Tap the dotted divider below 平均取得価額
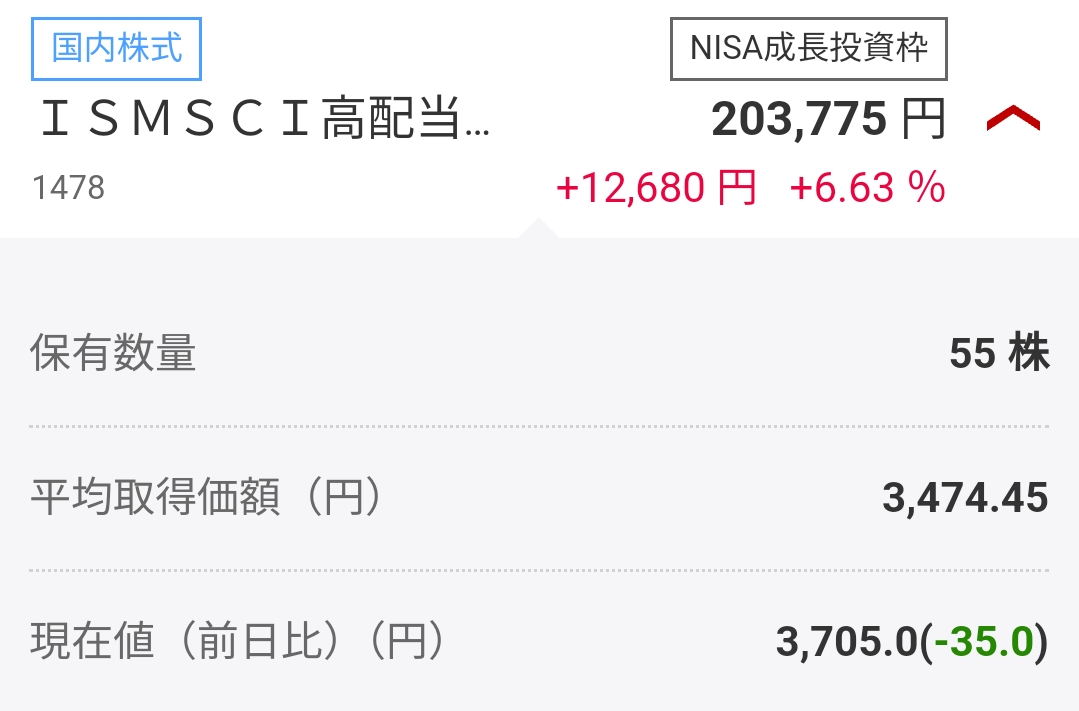The height and width of the screenshot is (711, 1079). click(539, 570)
